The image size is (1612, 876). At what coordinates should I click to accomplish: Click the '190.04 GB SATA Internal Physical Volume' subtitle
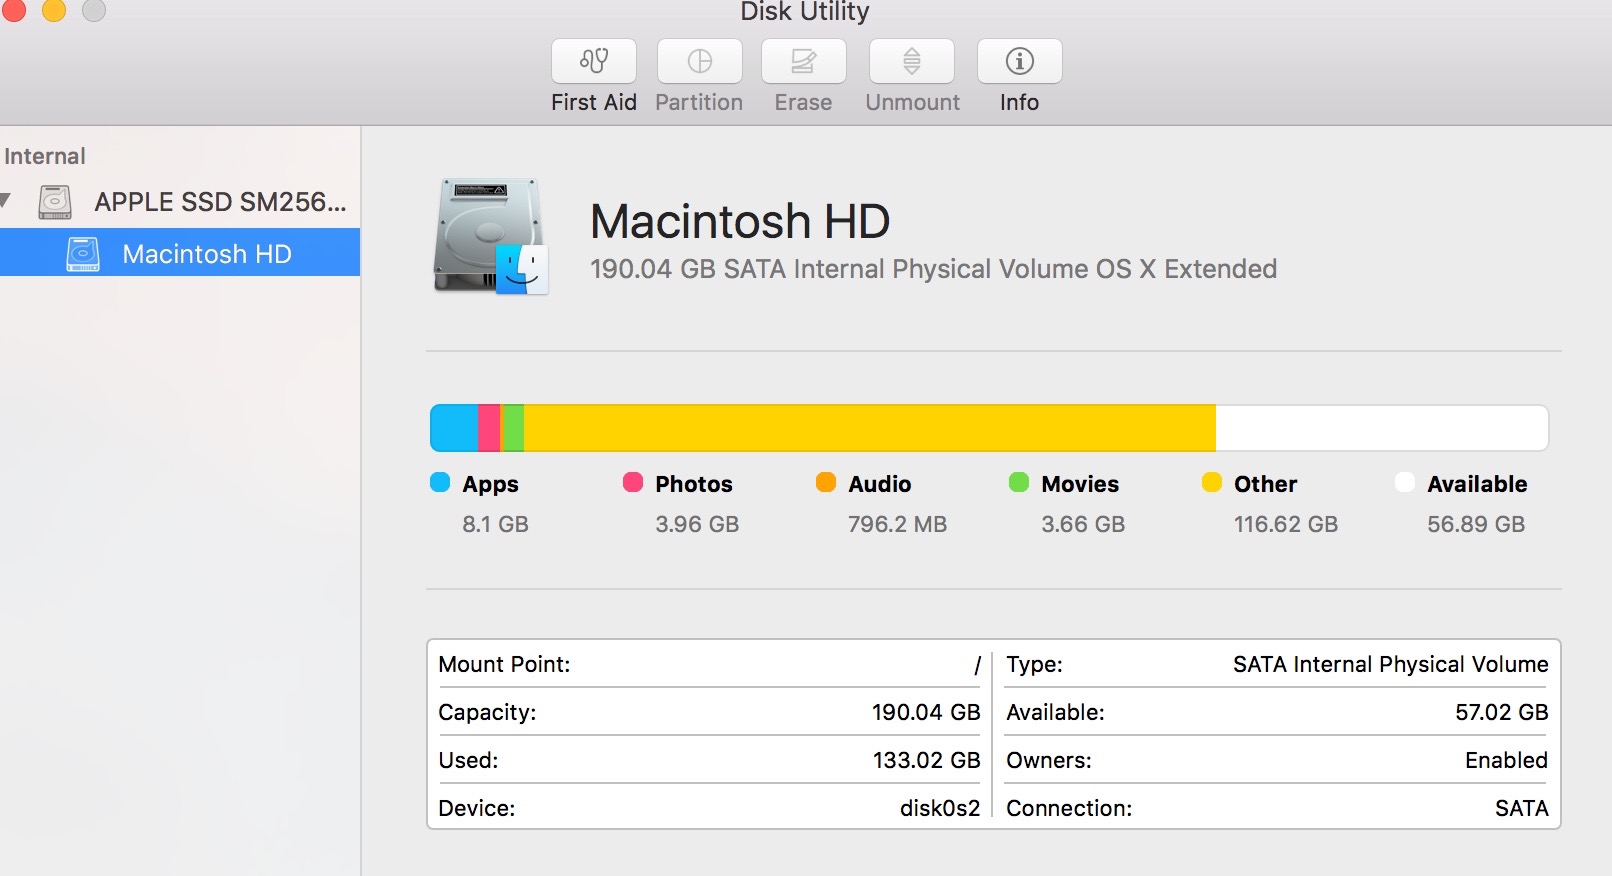tap(934, 269)
